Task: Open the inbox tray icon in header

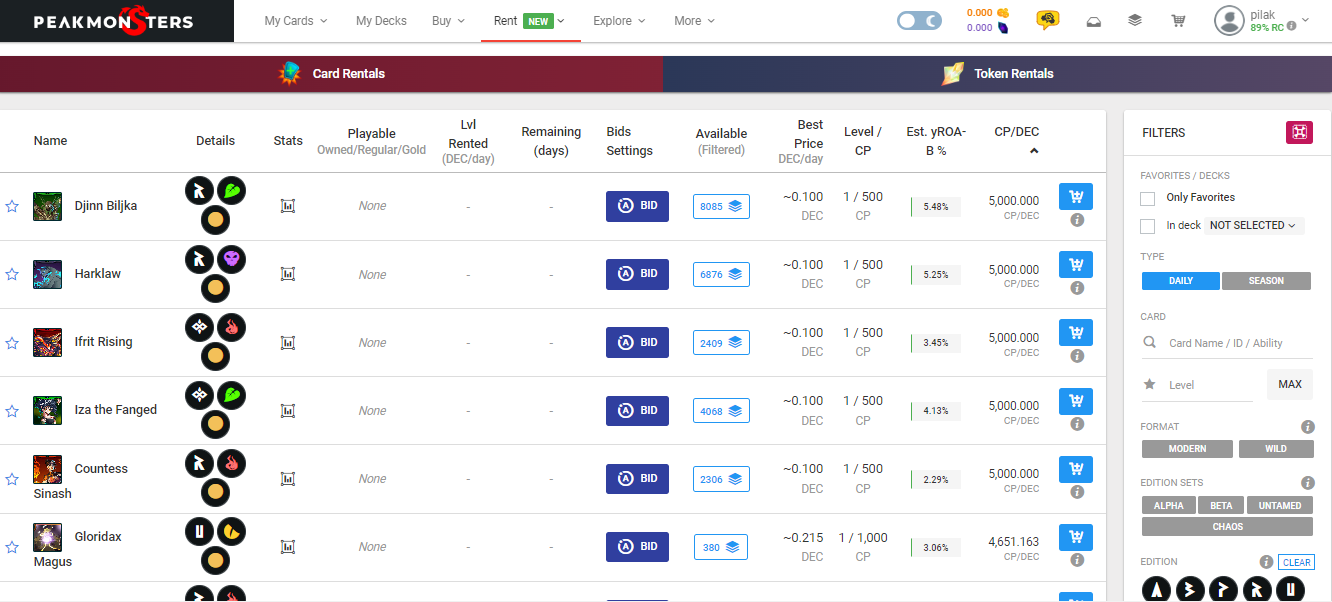Action: [1094, 20]
